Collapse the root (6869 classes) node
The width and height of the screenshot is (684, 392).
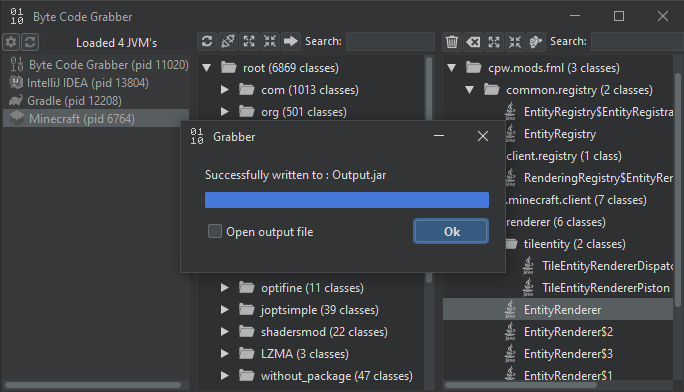tap(207, 68)
